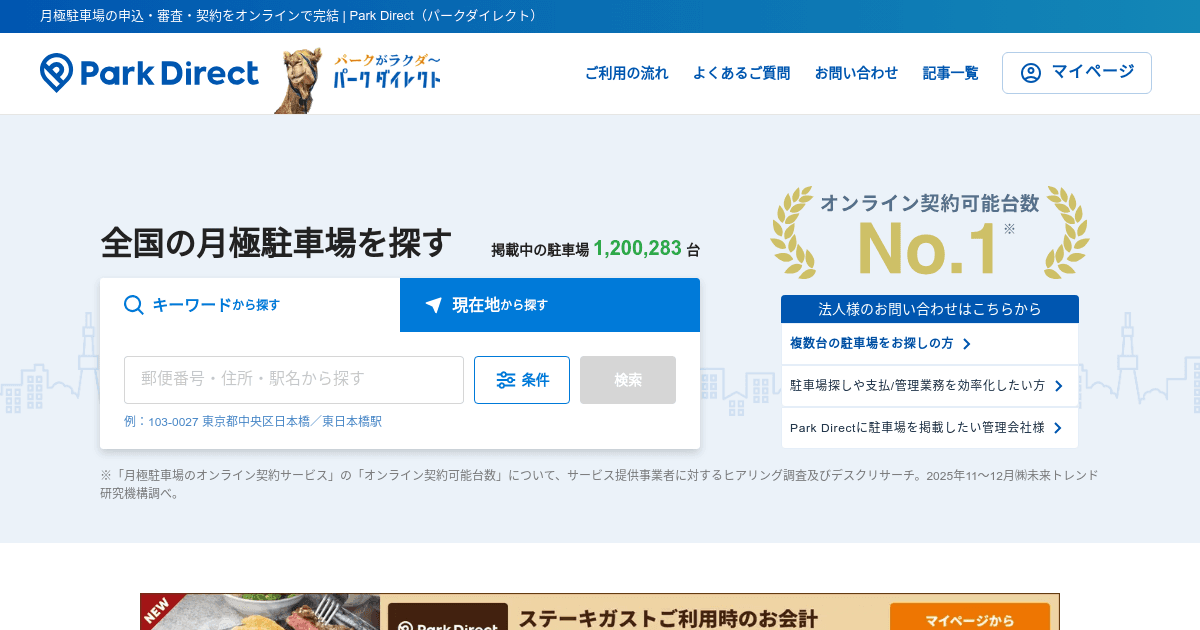Open よくあるご質問 page
The width and height of the screenshot is (1200, 630).
point(741,73)
